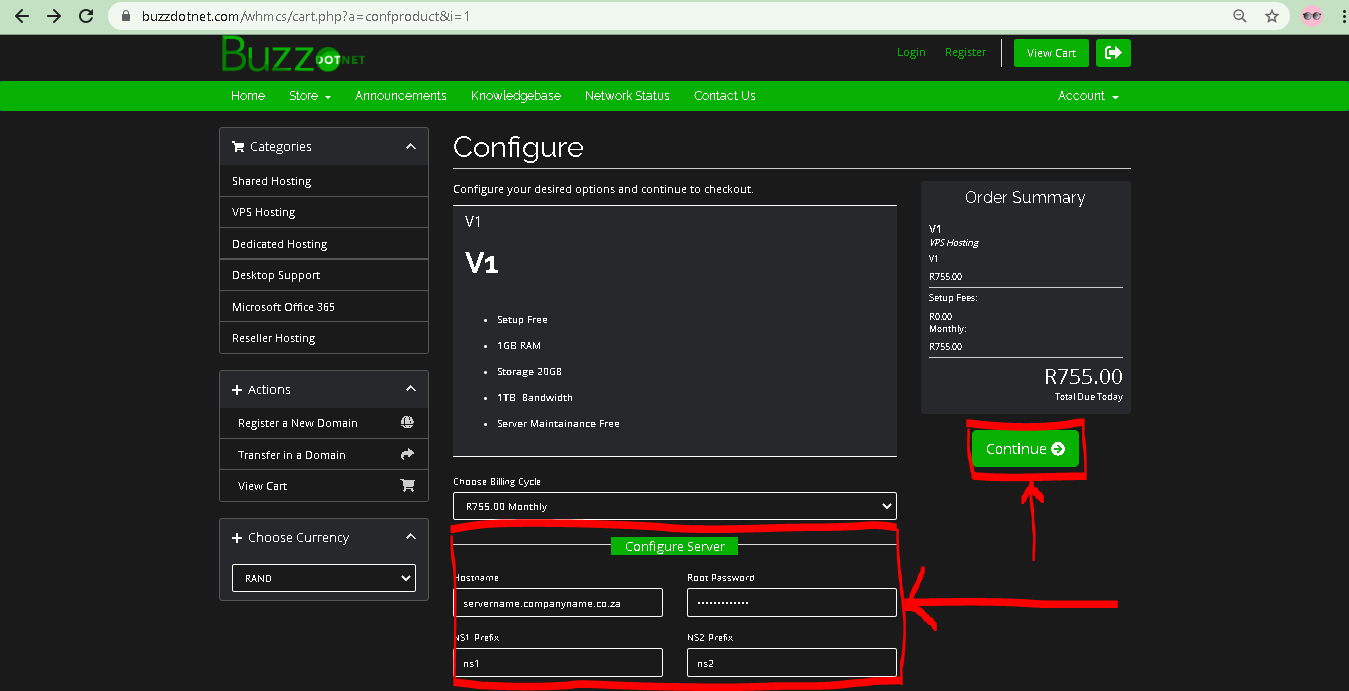
Task: Click the View Cart button in header
Action: tap(1051, 53)
